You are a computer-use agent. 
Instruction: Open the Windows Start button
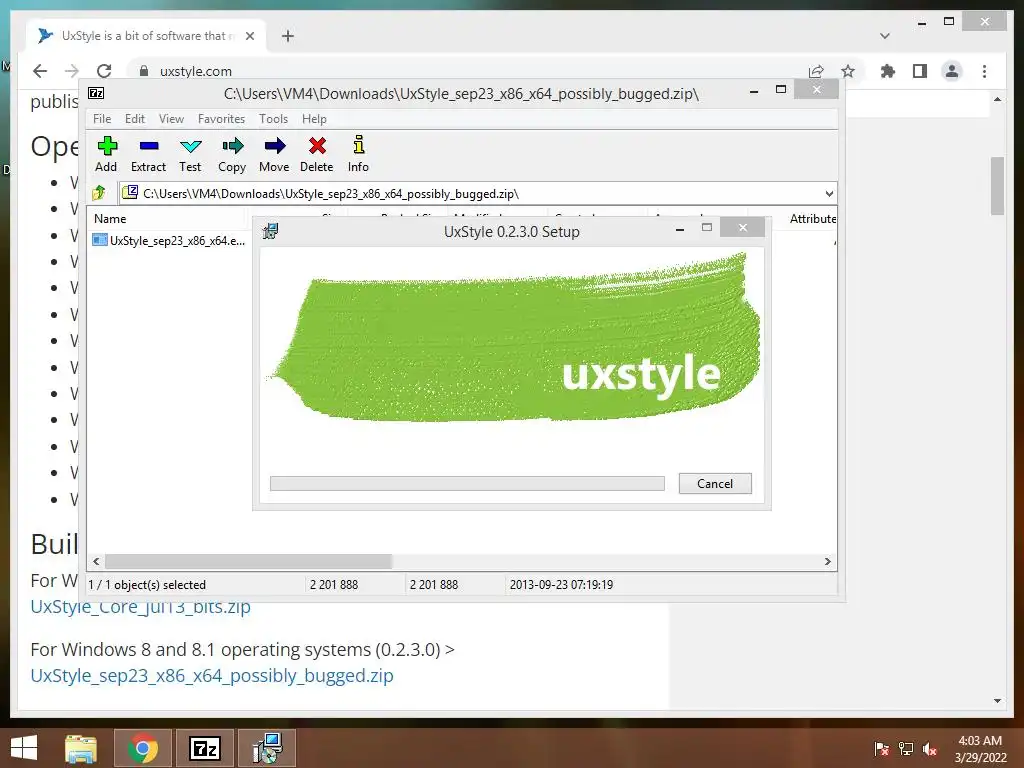[x=24, y=748]
